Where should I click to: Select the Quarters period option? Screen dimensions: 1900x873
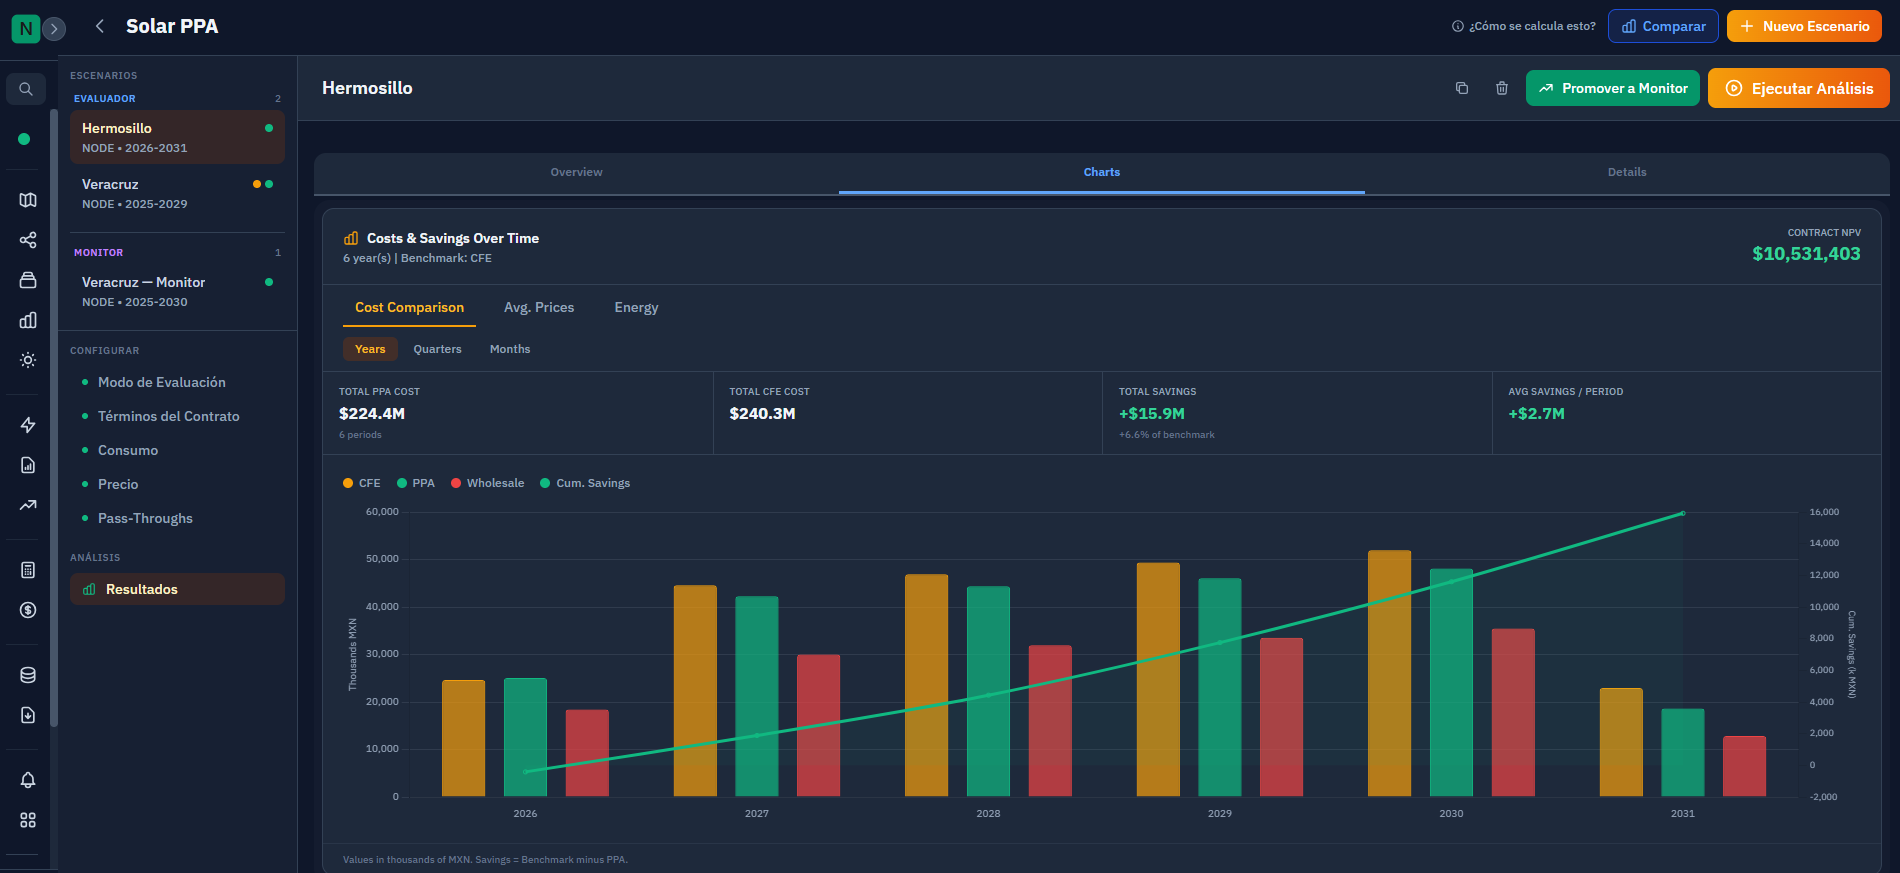click(x=438, y=349)
